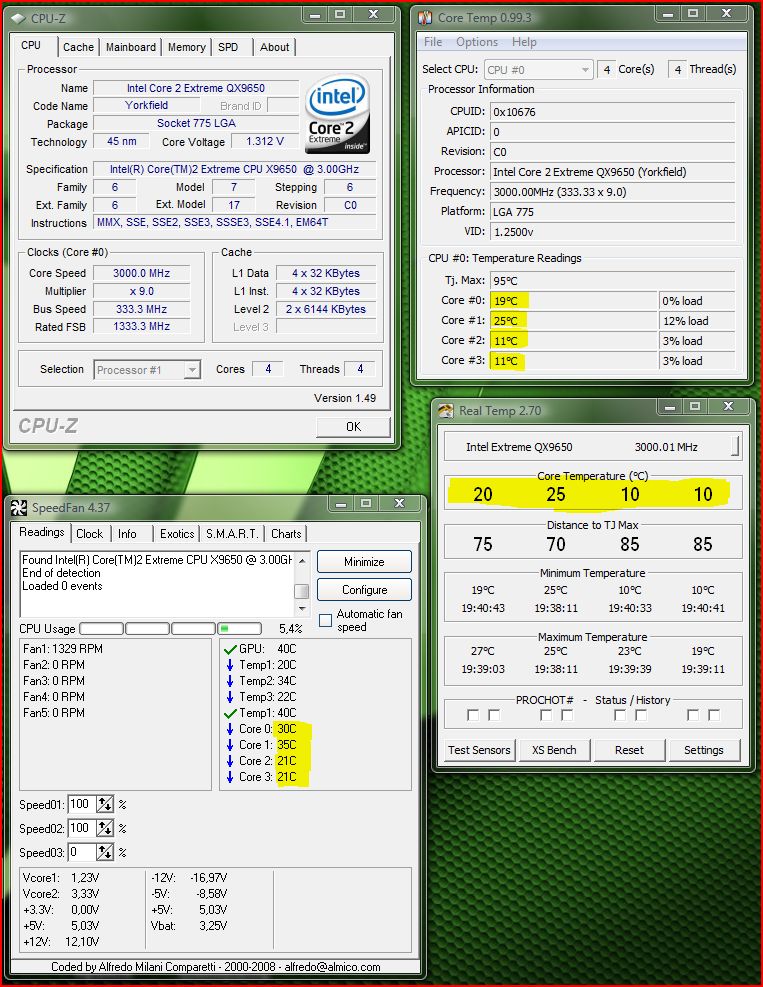Click the XS Bench button
Viewport: 763px width, 987px height.
[553, 750]
